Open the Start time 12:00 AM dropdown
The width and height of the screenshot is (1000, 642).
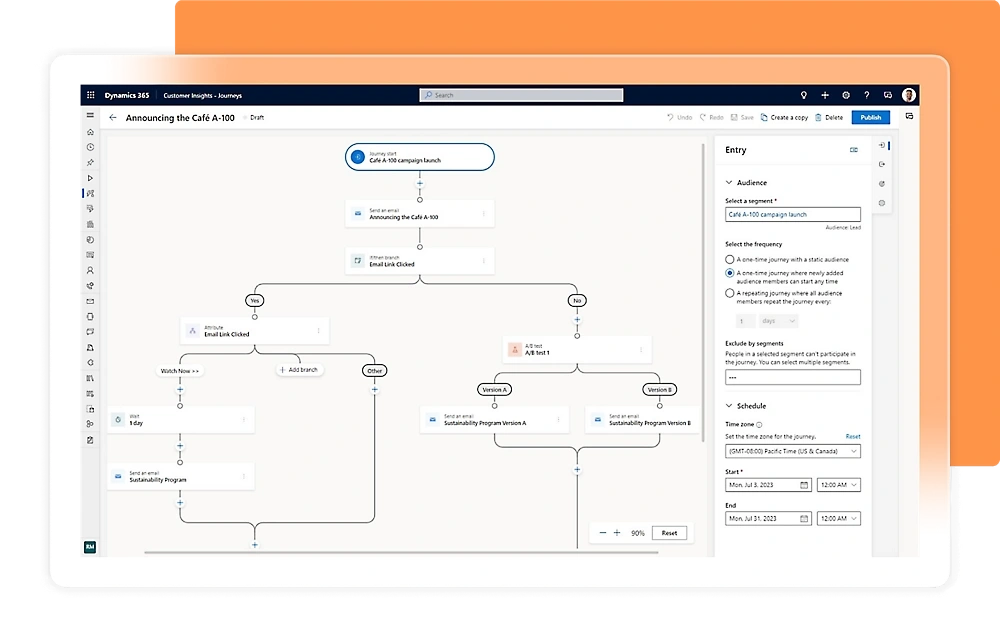pos(838,485)
